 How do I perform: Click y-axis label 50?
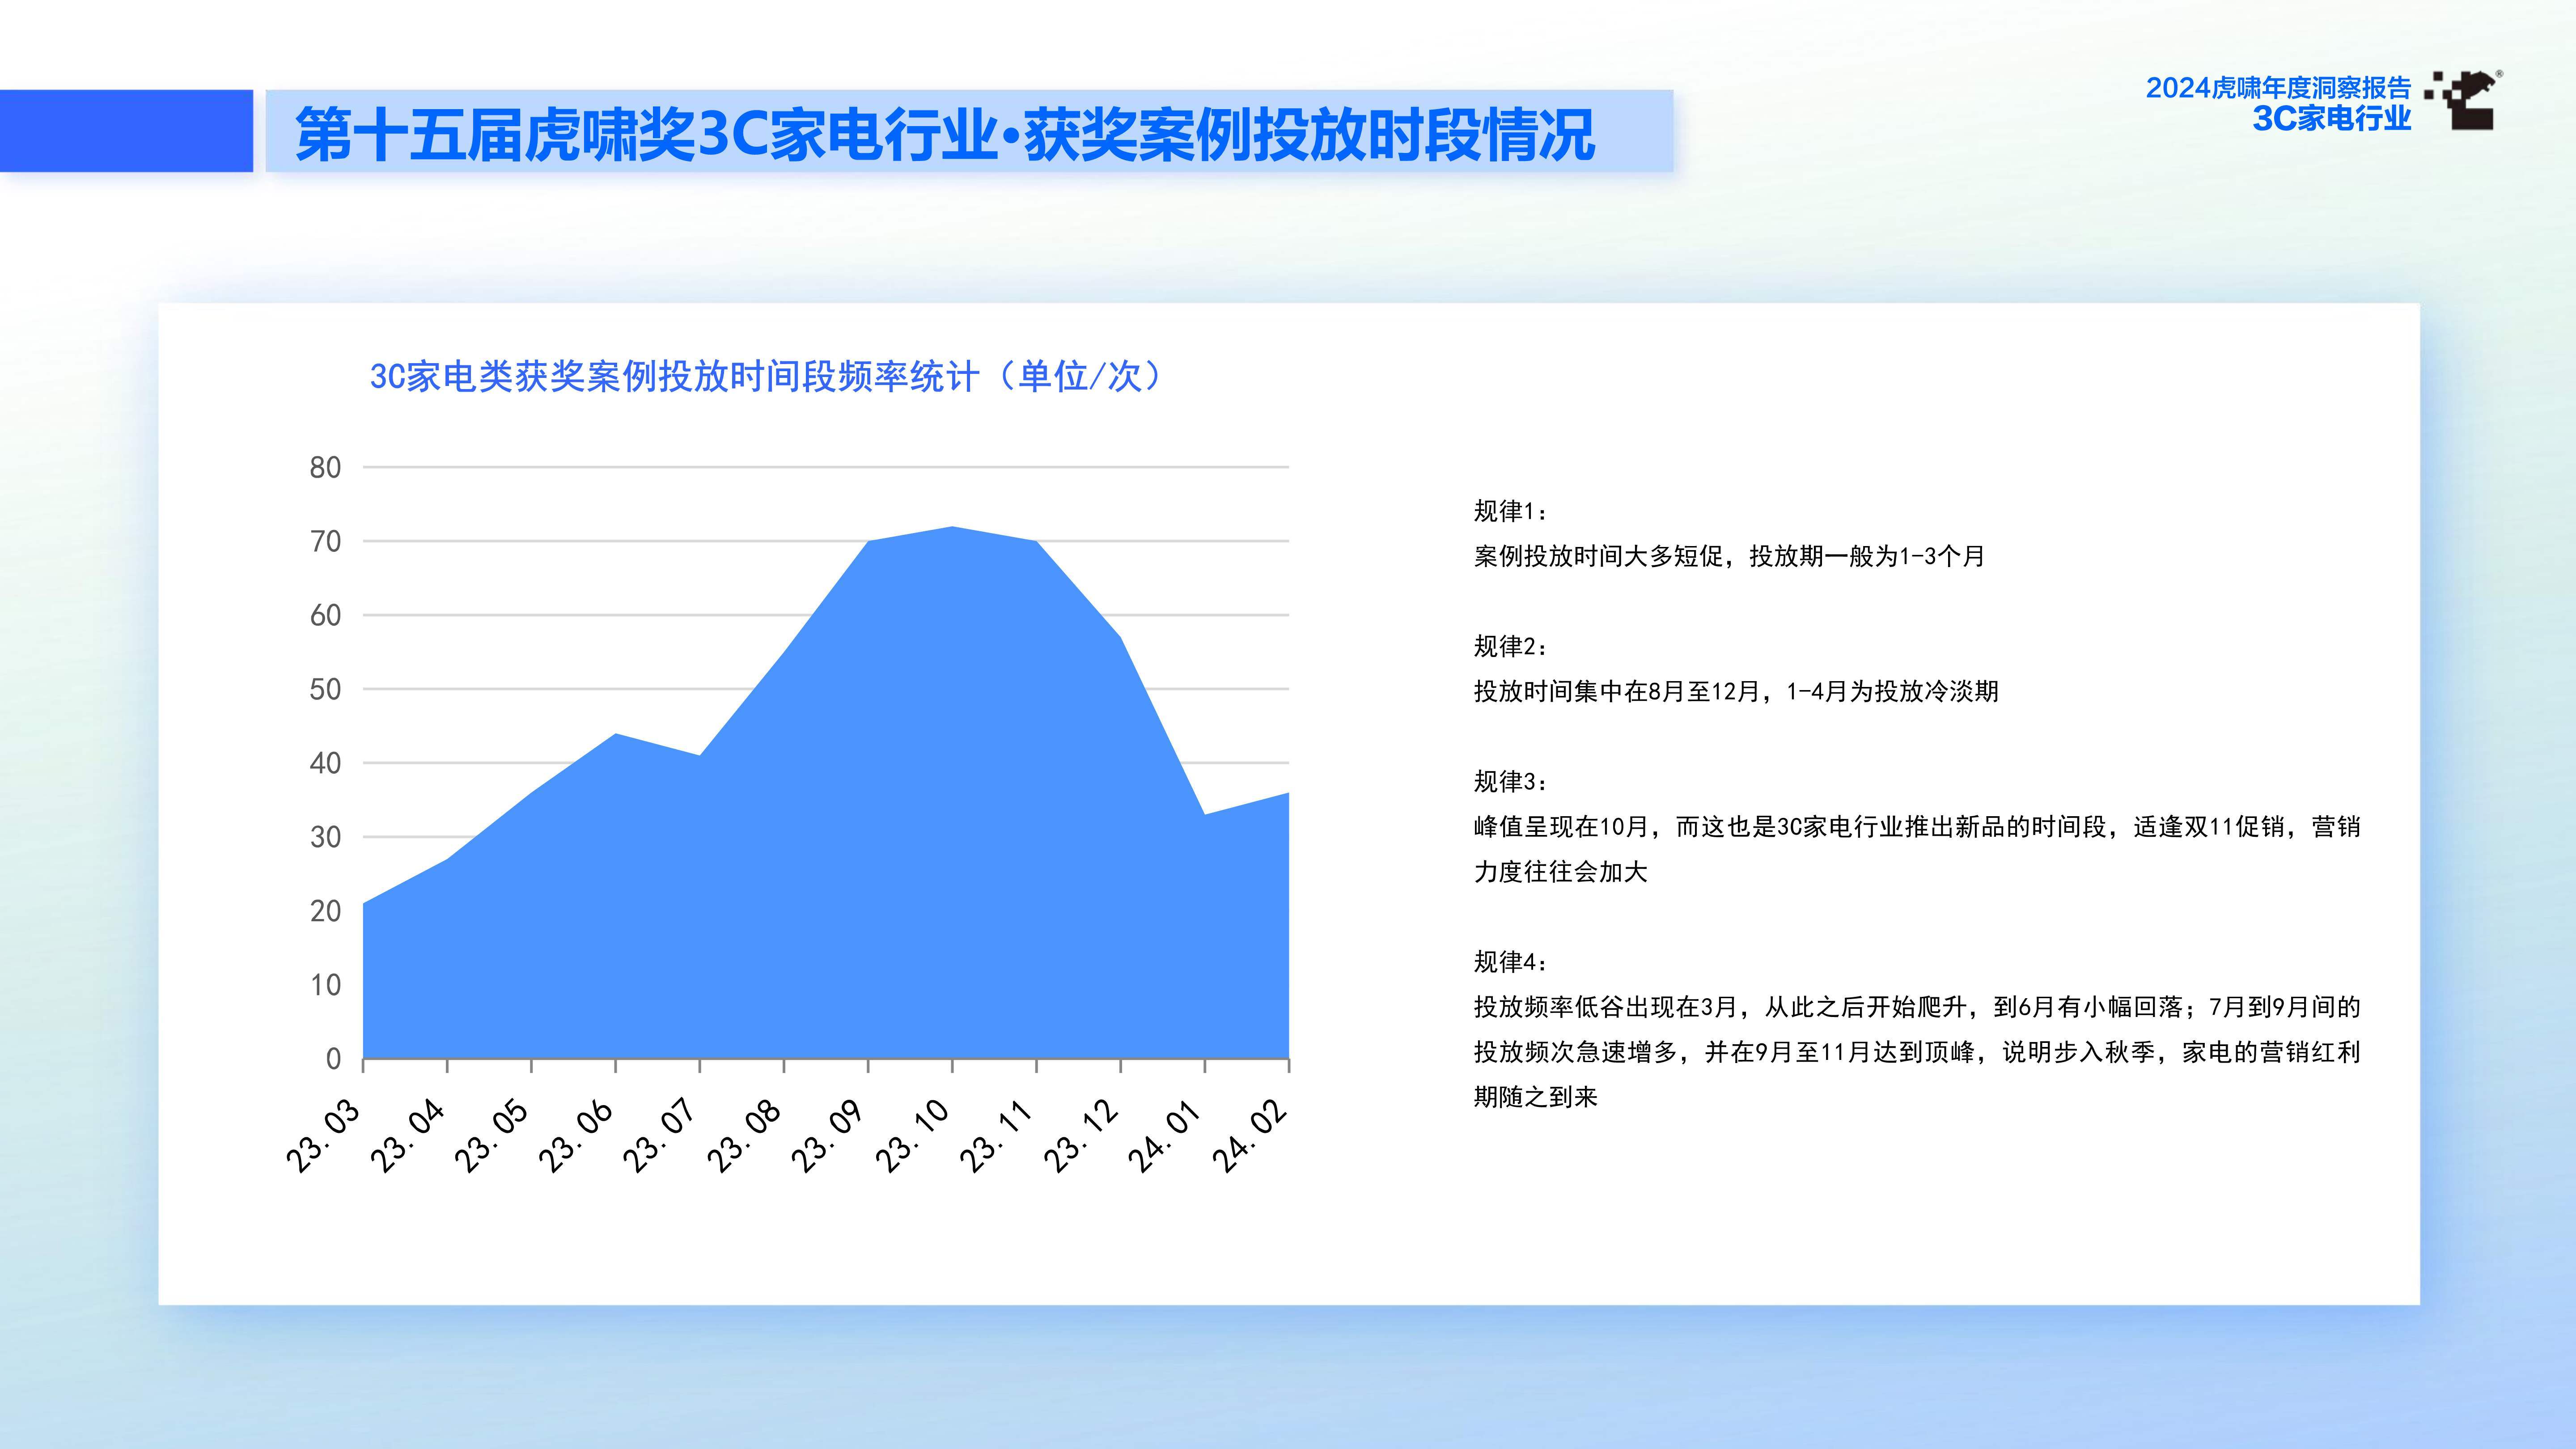click(325, 689)
